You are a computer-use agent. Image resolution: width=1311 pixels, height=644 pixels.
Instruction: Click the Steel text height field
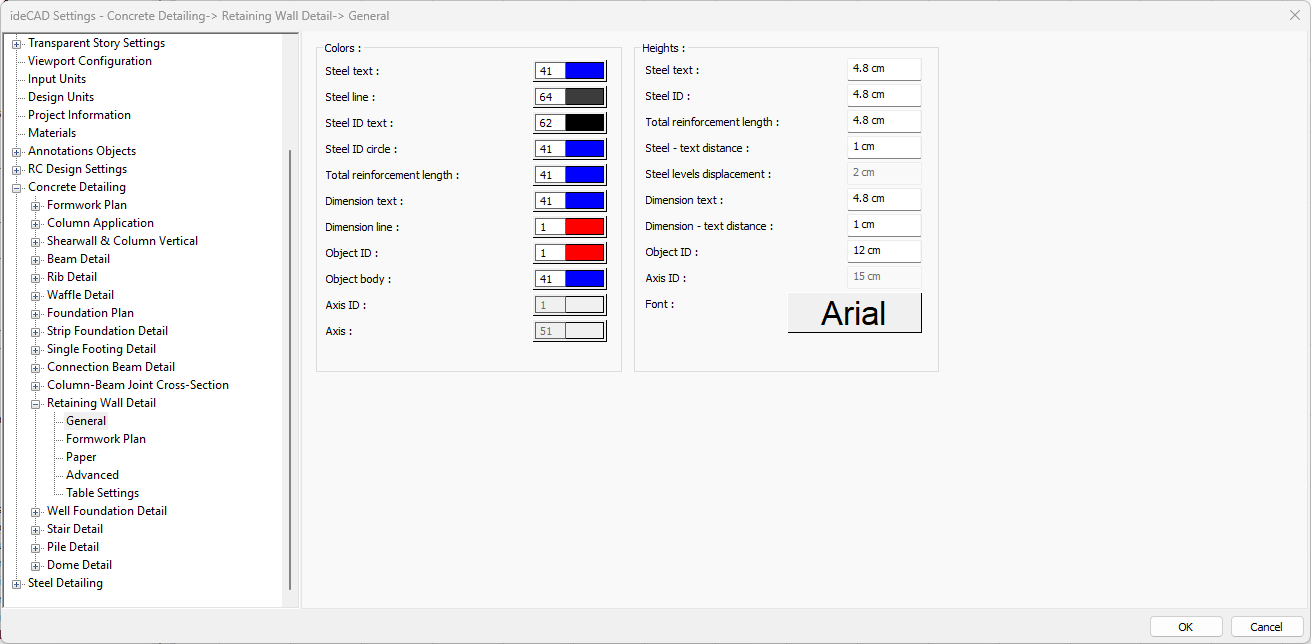point(883,69)
